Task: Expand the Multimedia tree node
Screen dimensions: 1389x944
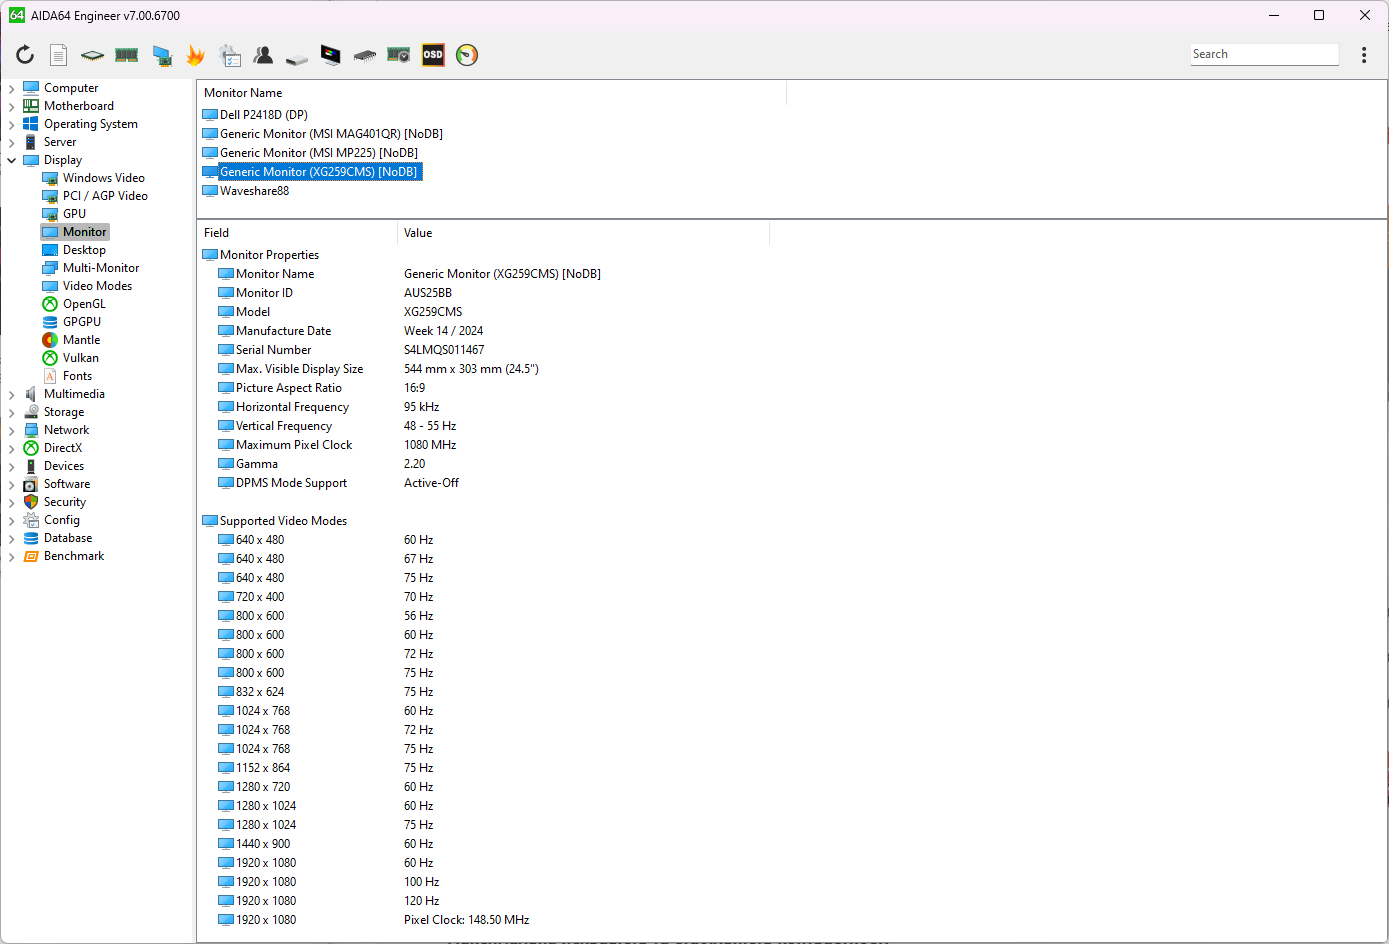Action: pyautogui.click(x=12, y=395)
